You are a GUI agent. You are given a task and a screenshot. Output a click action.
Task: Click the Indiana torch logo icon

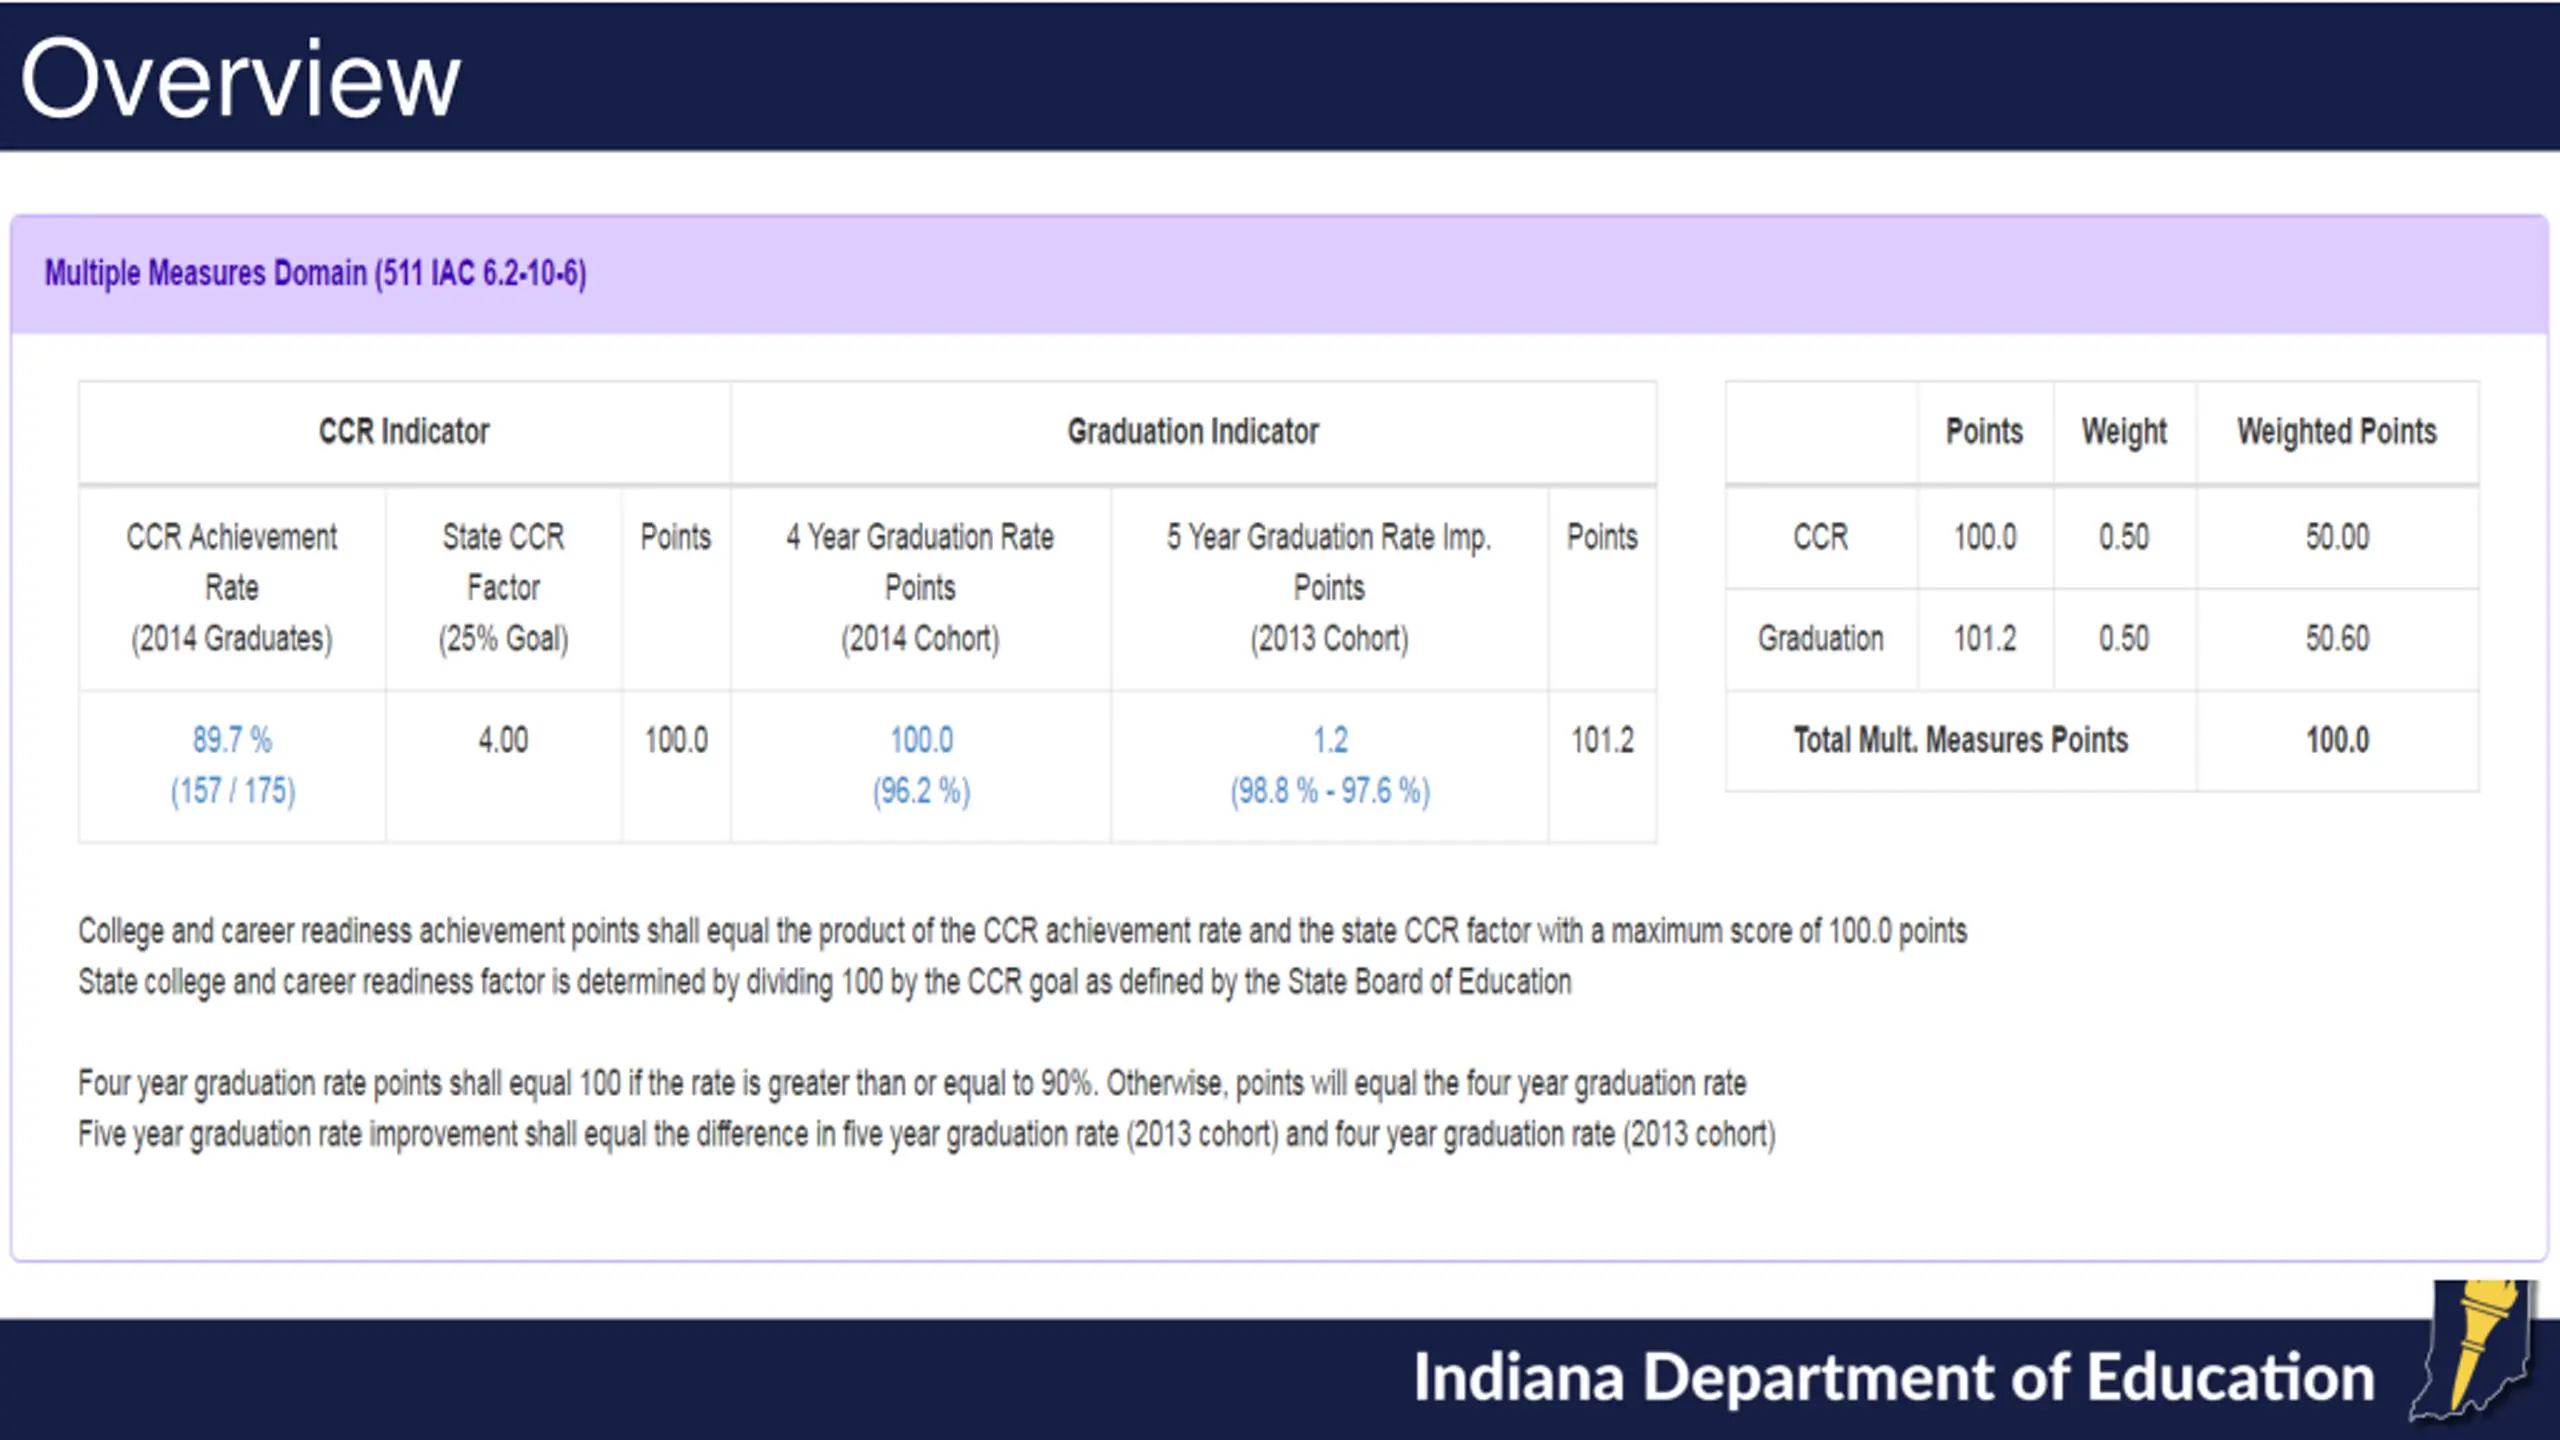tap(2473, 1349)
